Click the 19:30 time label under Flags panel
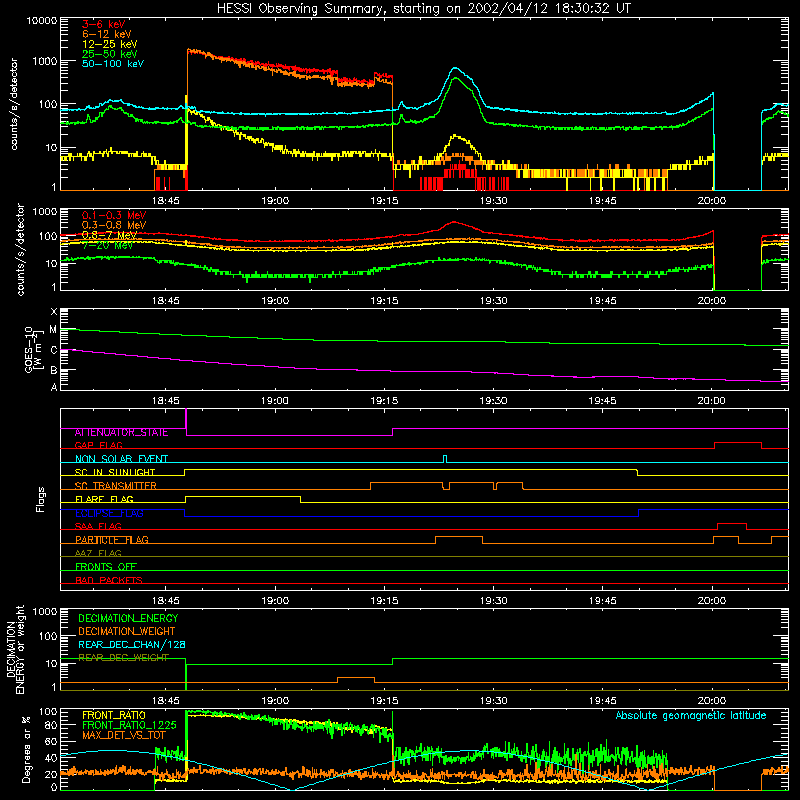 coord(493,601)
